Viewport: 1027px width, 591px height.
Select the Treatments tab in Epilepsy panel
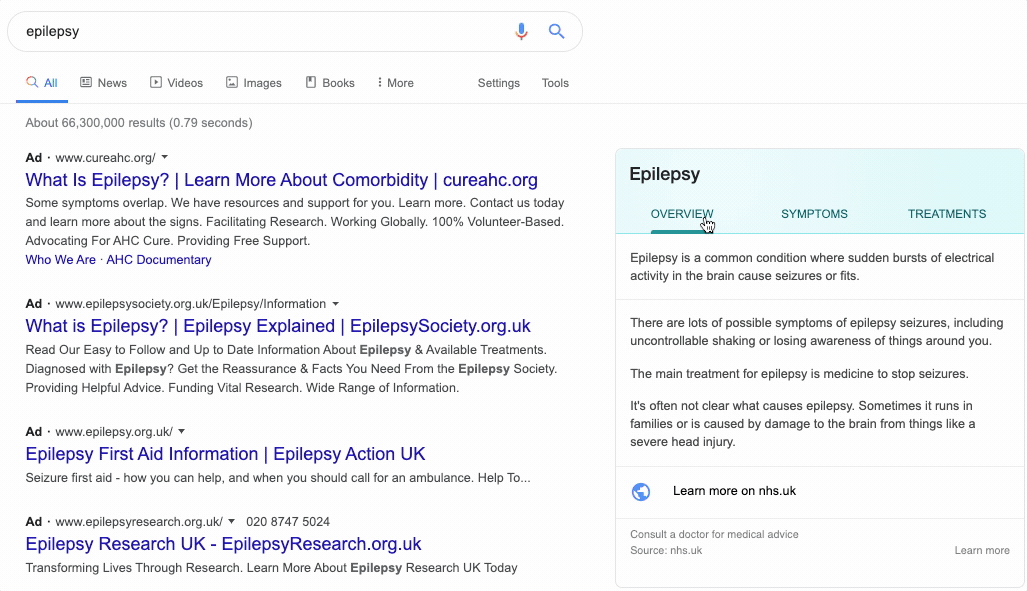946,214
